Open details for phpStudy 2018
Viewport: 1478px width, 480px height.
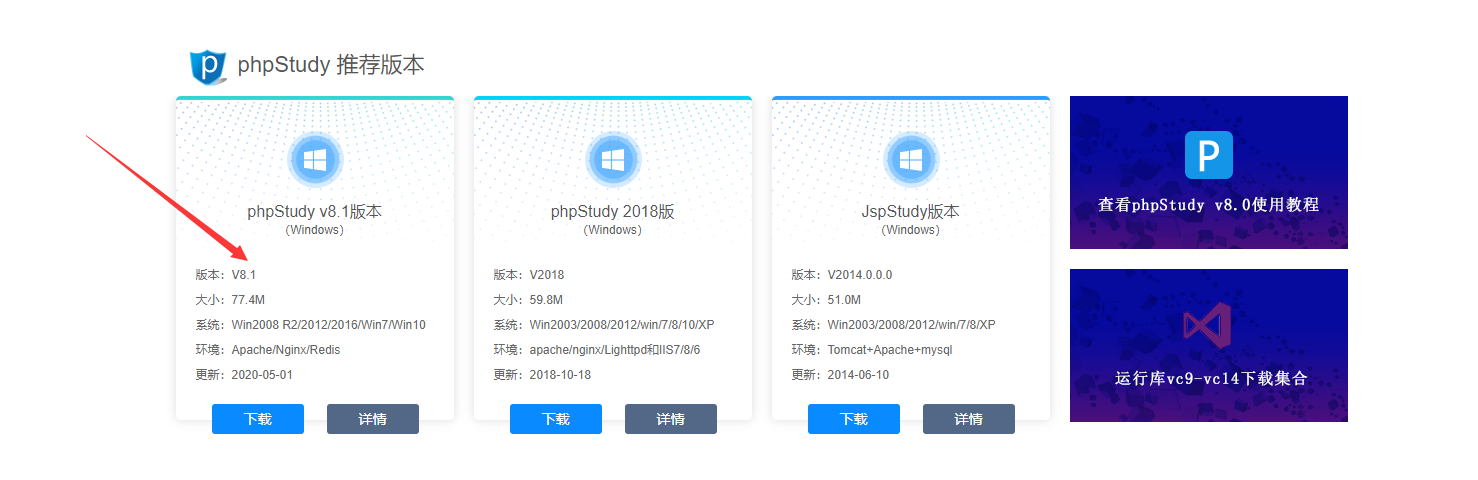click(671, 419)
